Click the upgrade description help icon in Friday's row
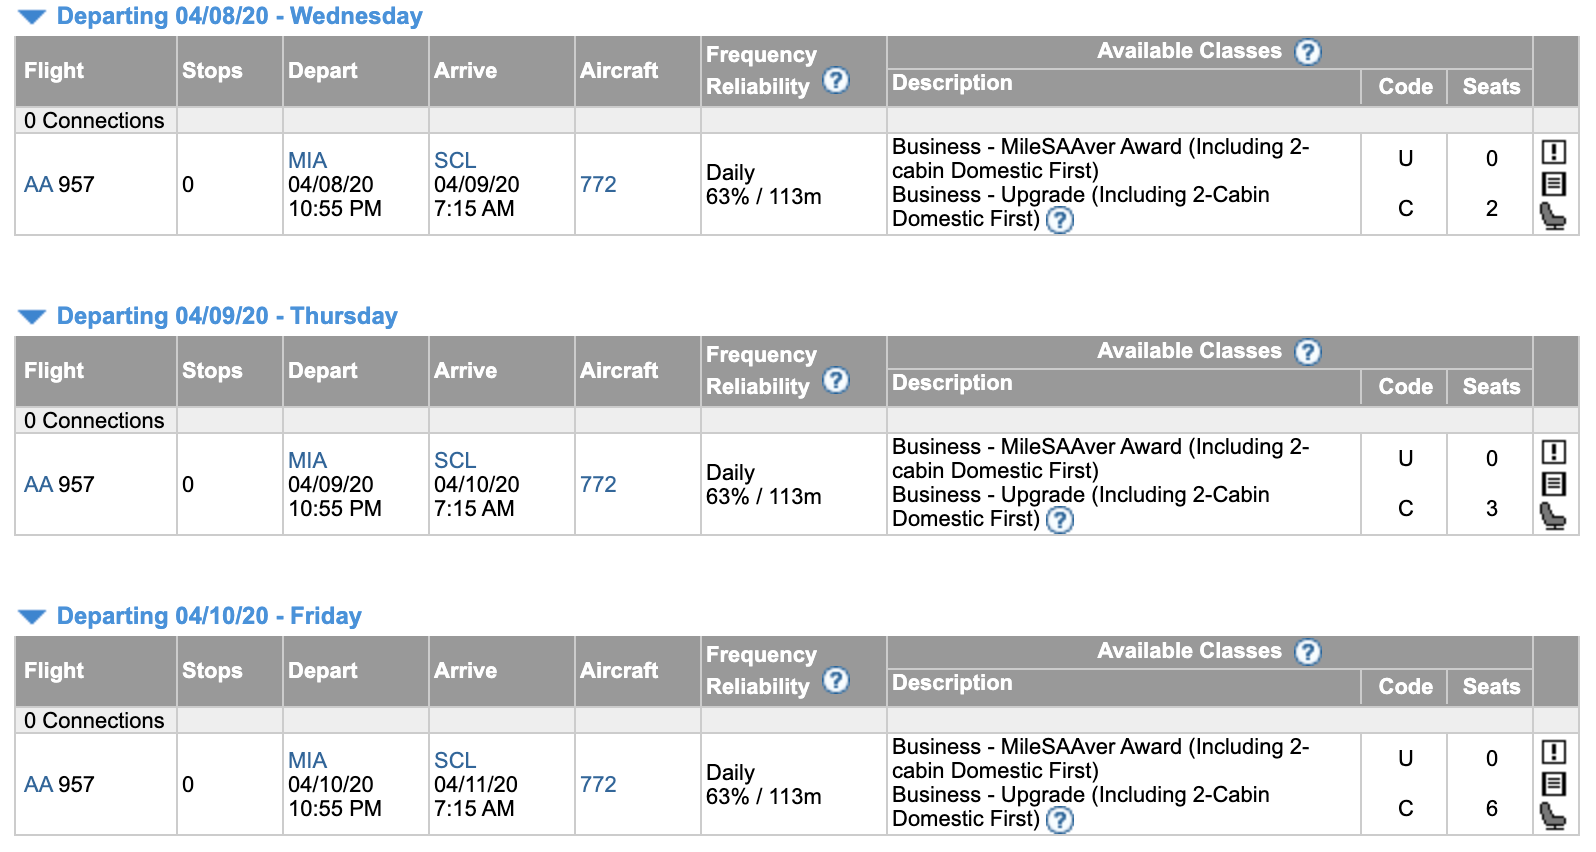Viewport: 1596px width, 852px height. pos(1060,820)
